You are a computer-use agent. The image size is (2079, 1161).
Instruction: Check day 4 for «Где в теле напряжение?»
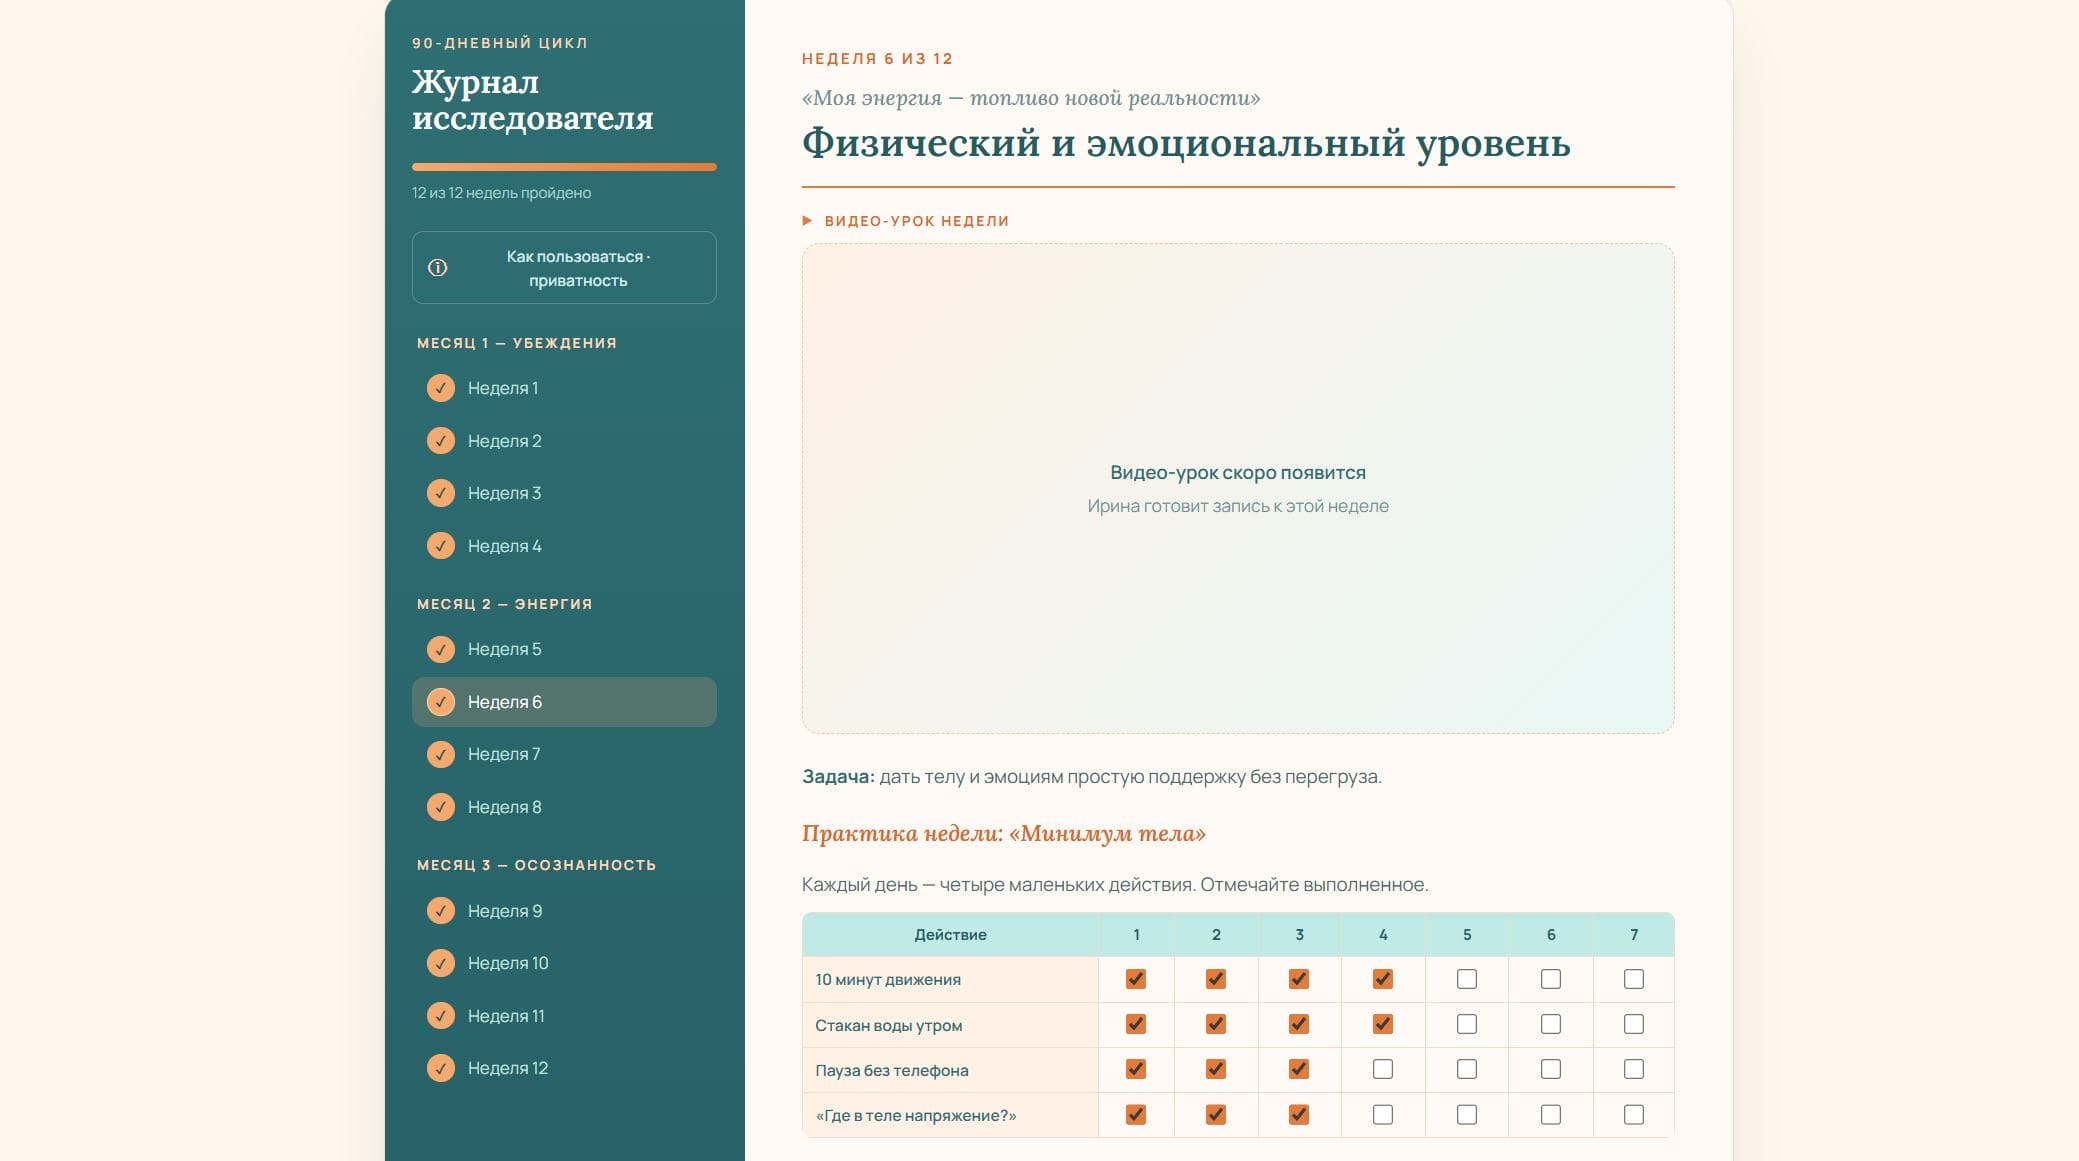tap(1383, 1114)
